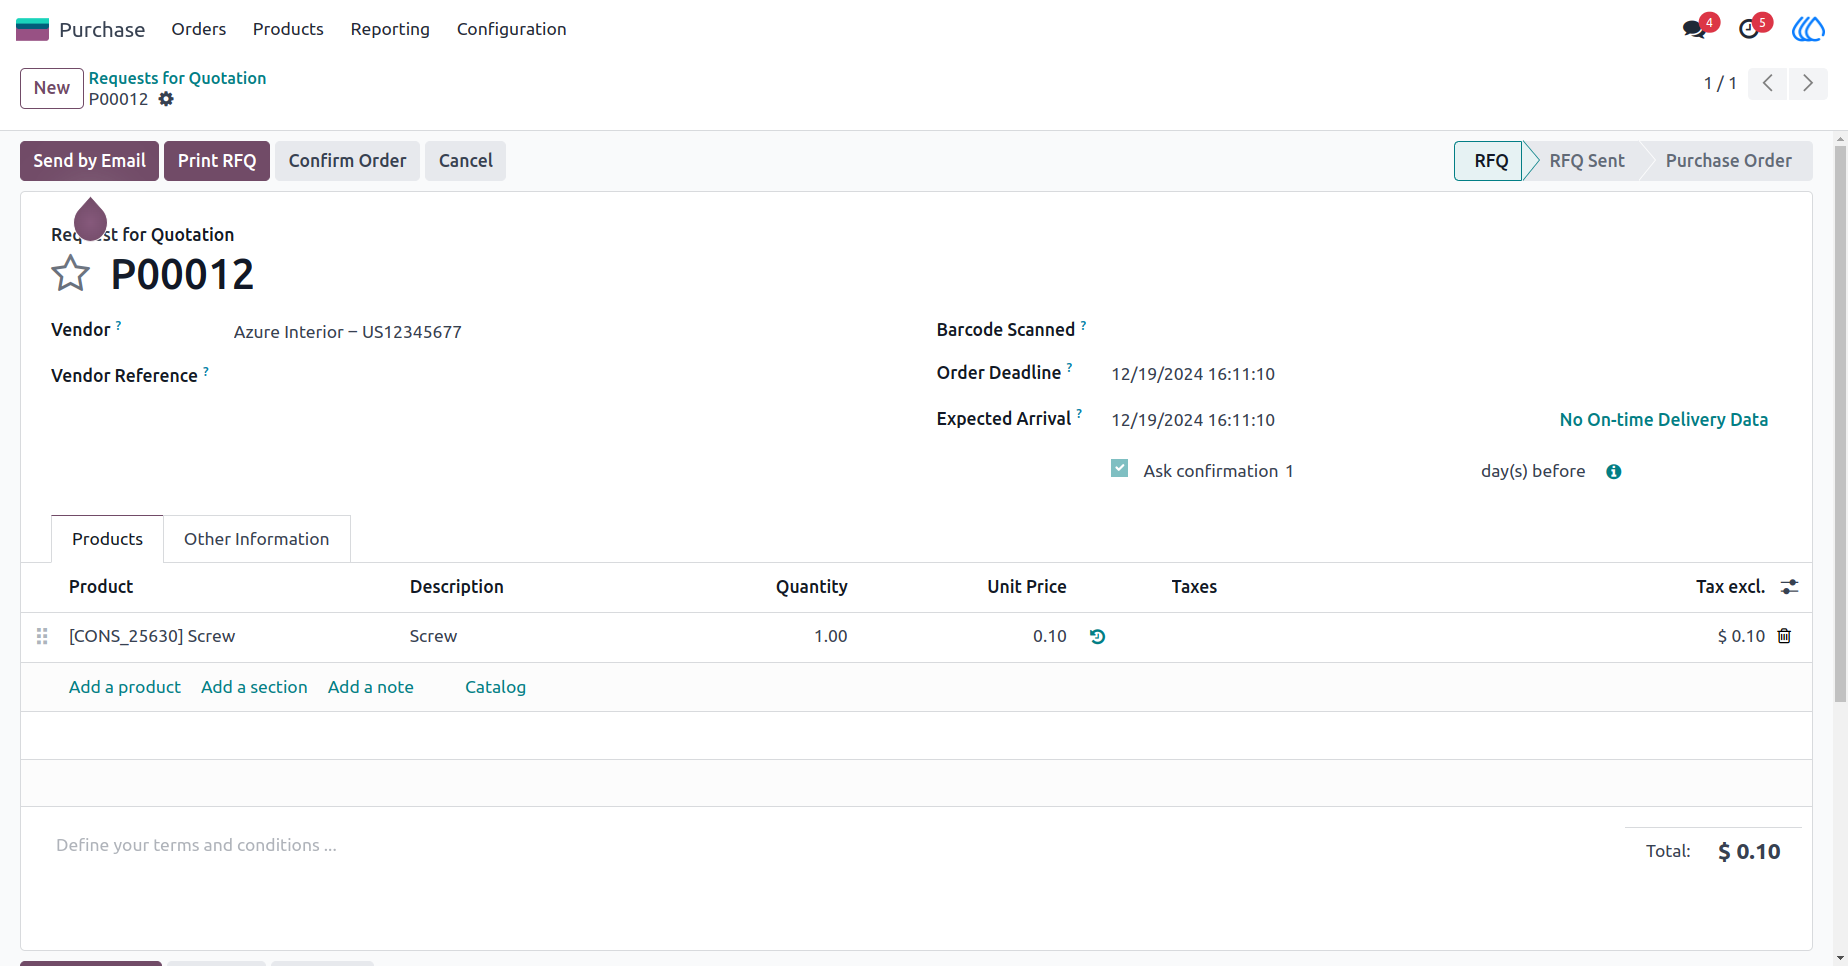Viewport: 1848px width, 966px height.
Task: Go to the next record arrow
Action: tap(1808, 83)
